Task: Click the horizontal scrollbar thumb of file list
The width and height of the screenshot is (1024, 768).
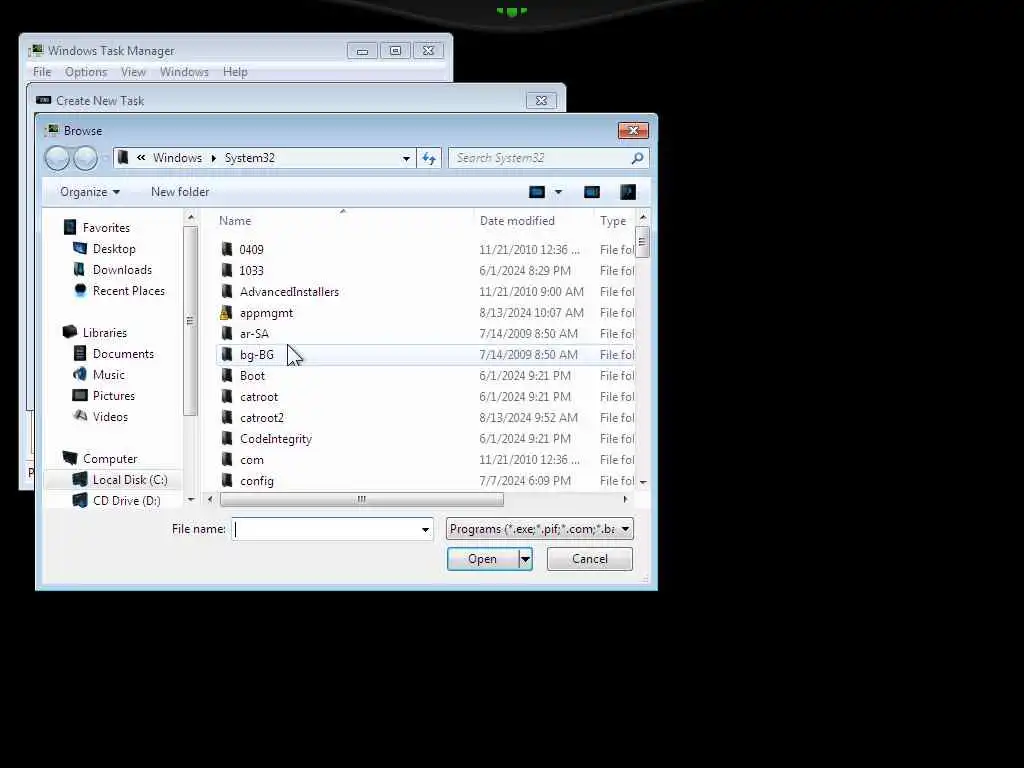Action: tap(362, 500)
